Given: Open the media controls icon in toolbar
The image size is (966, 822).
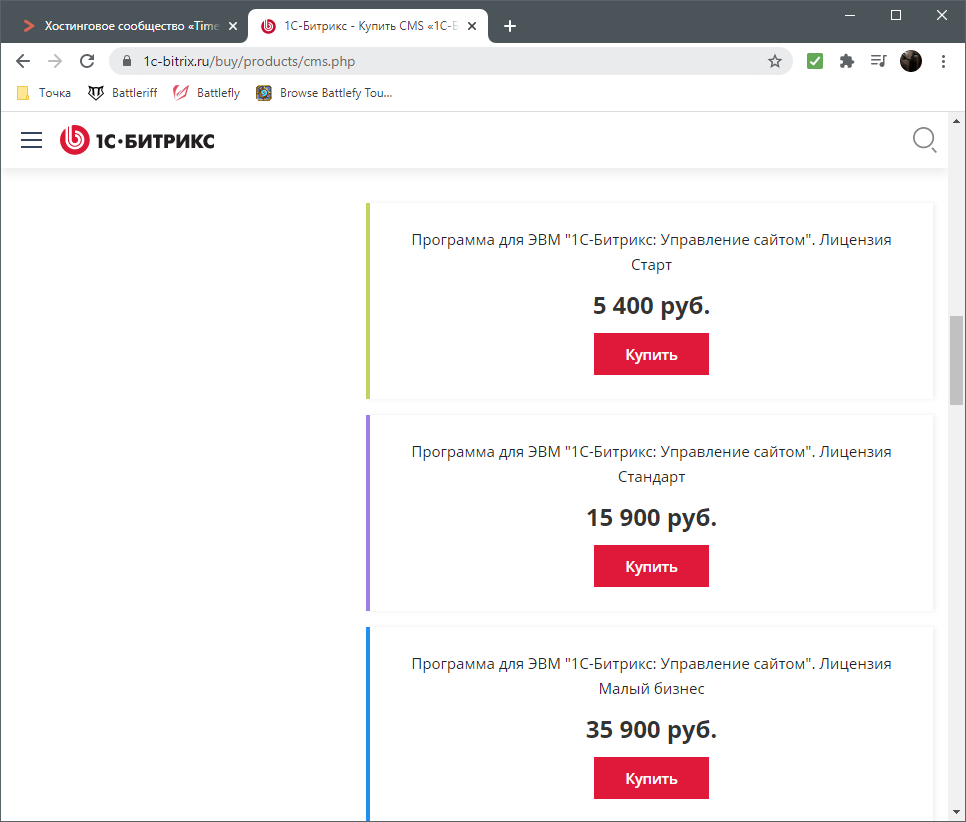Looking at the screenshot, I should (x=878, y=61).
